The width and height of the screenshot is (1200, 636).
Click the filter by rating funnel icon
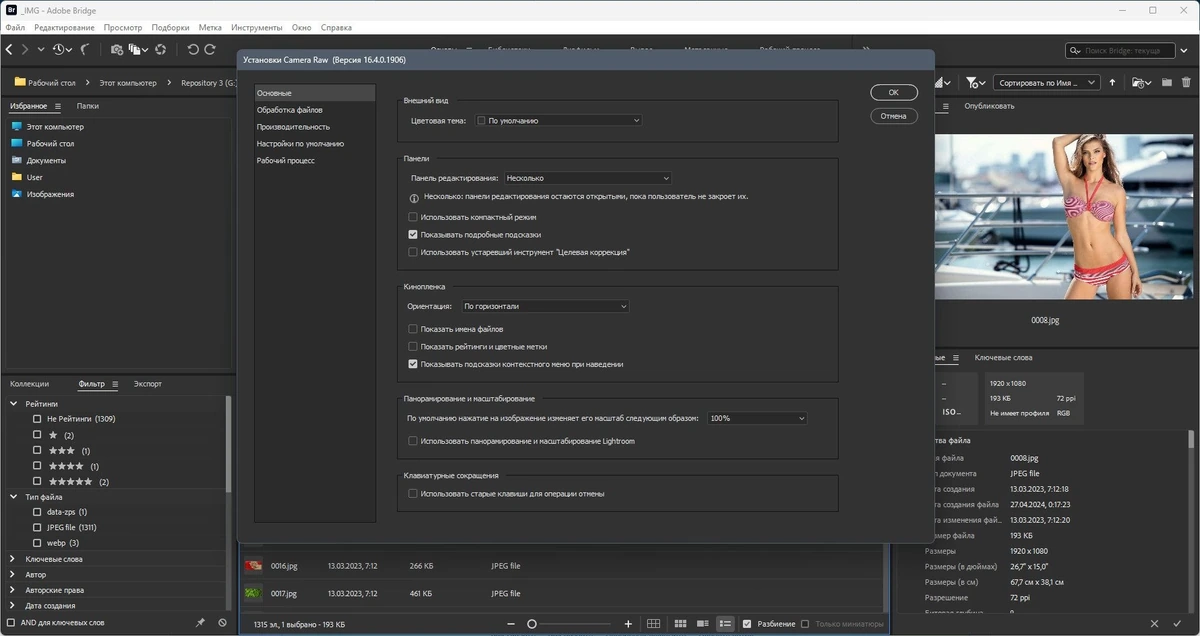pos(975,83)
